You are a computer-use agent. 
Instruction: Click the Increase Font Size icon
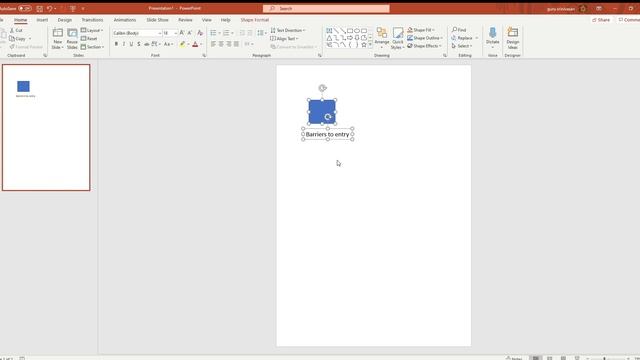tap(182, 33)
